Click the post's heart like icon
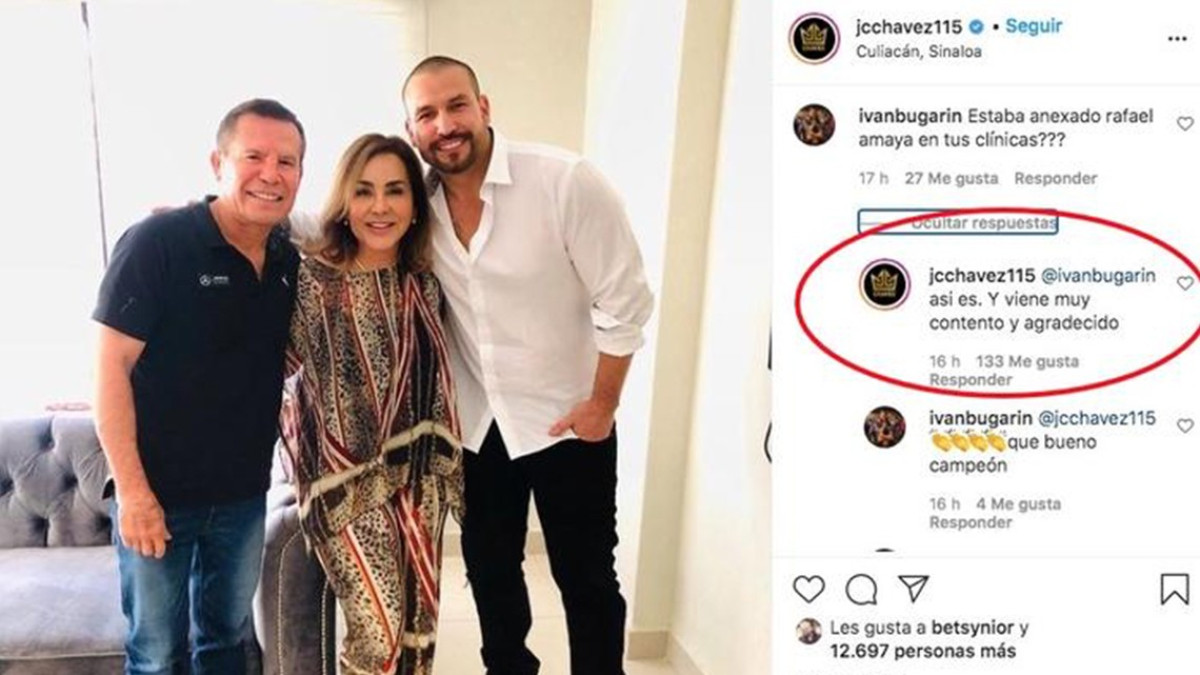Image resolution: width=1200 pixels, height=675 pixels. coord(808,589)
